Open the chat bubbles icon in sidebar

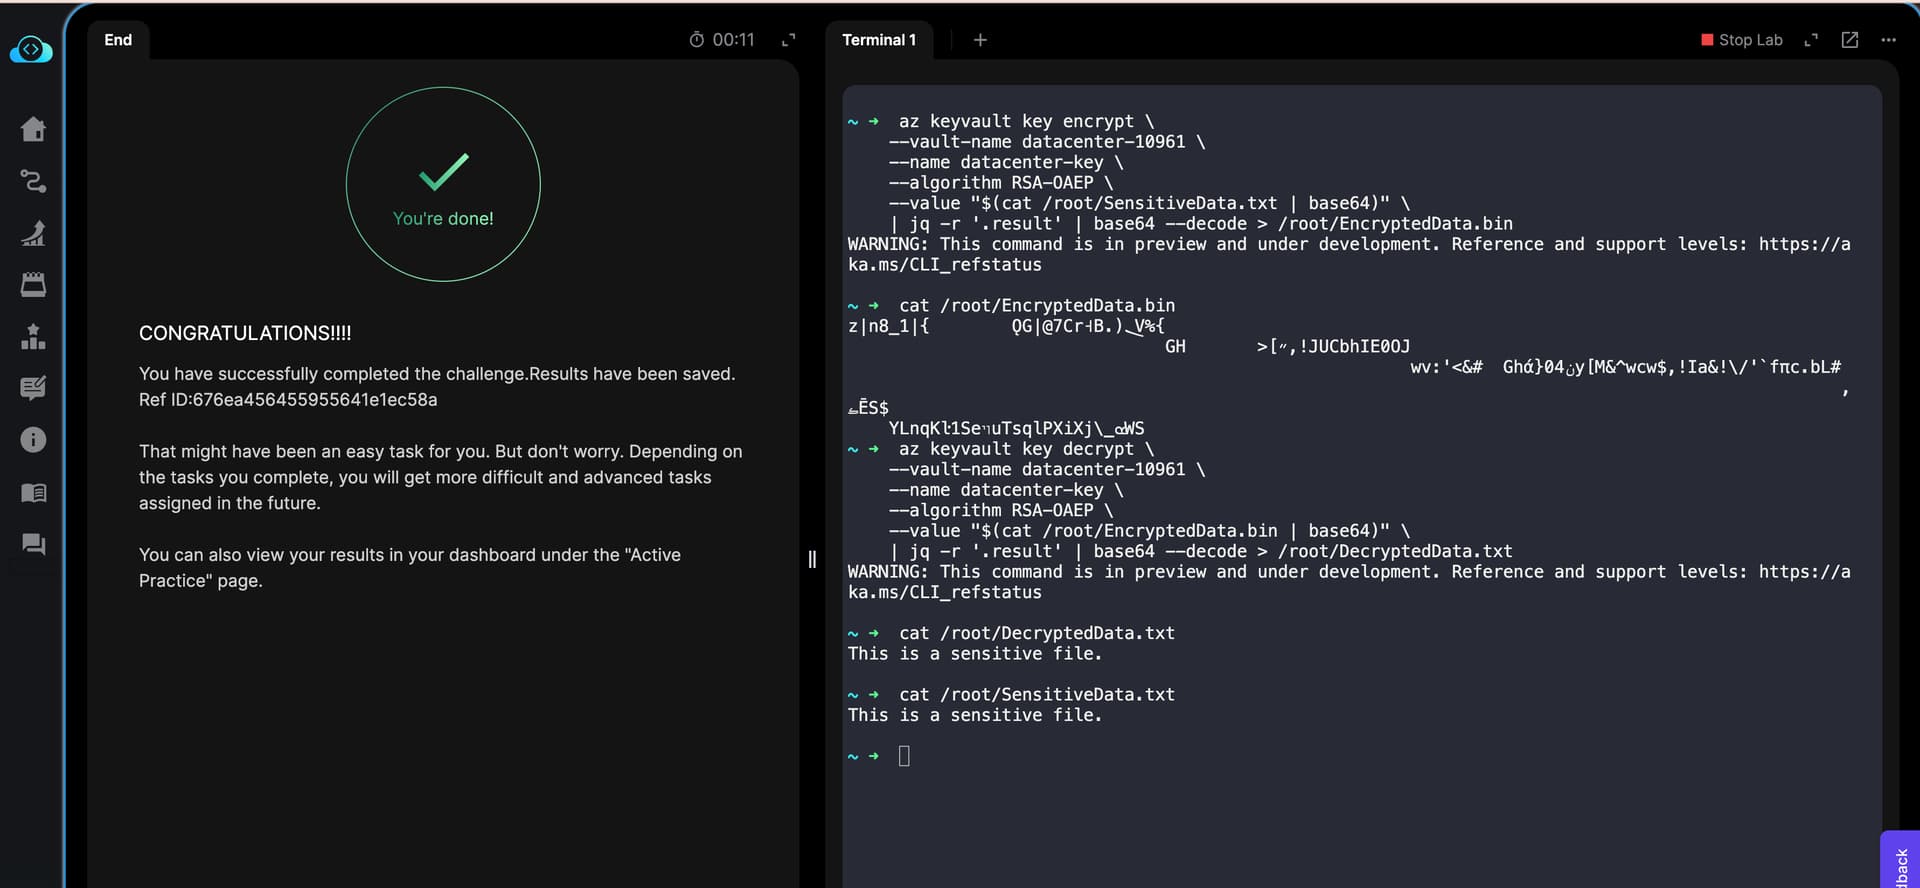[x=33, y=544]
